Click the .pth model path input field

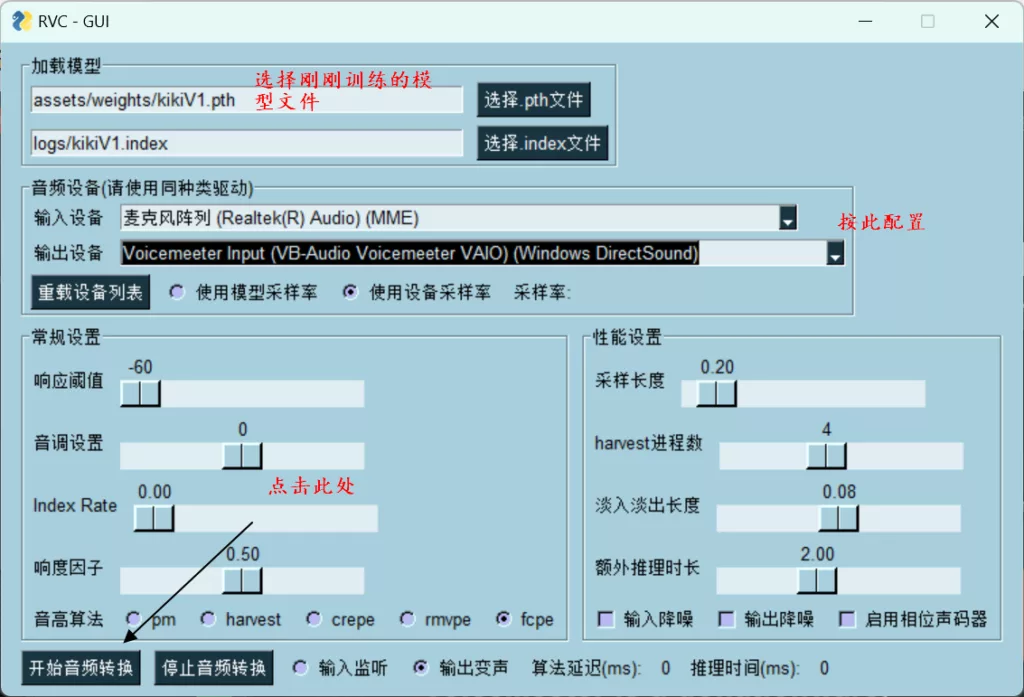click(x=246, y=100)
